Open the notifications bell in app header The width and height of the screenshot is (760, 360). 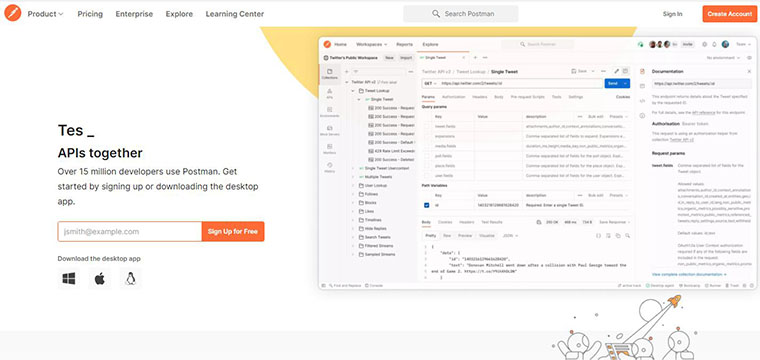coord(714,44)
